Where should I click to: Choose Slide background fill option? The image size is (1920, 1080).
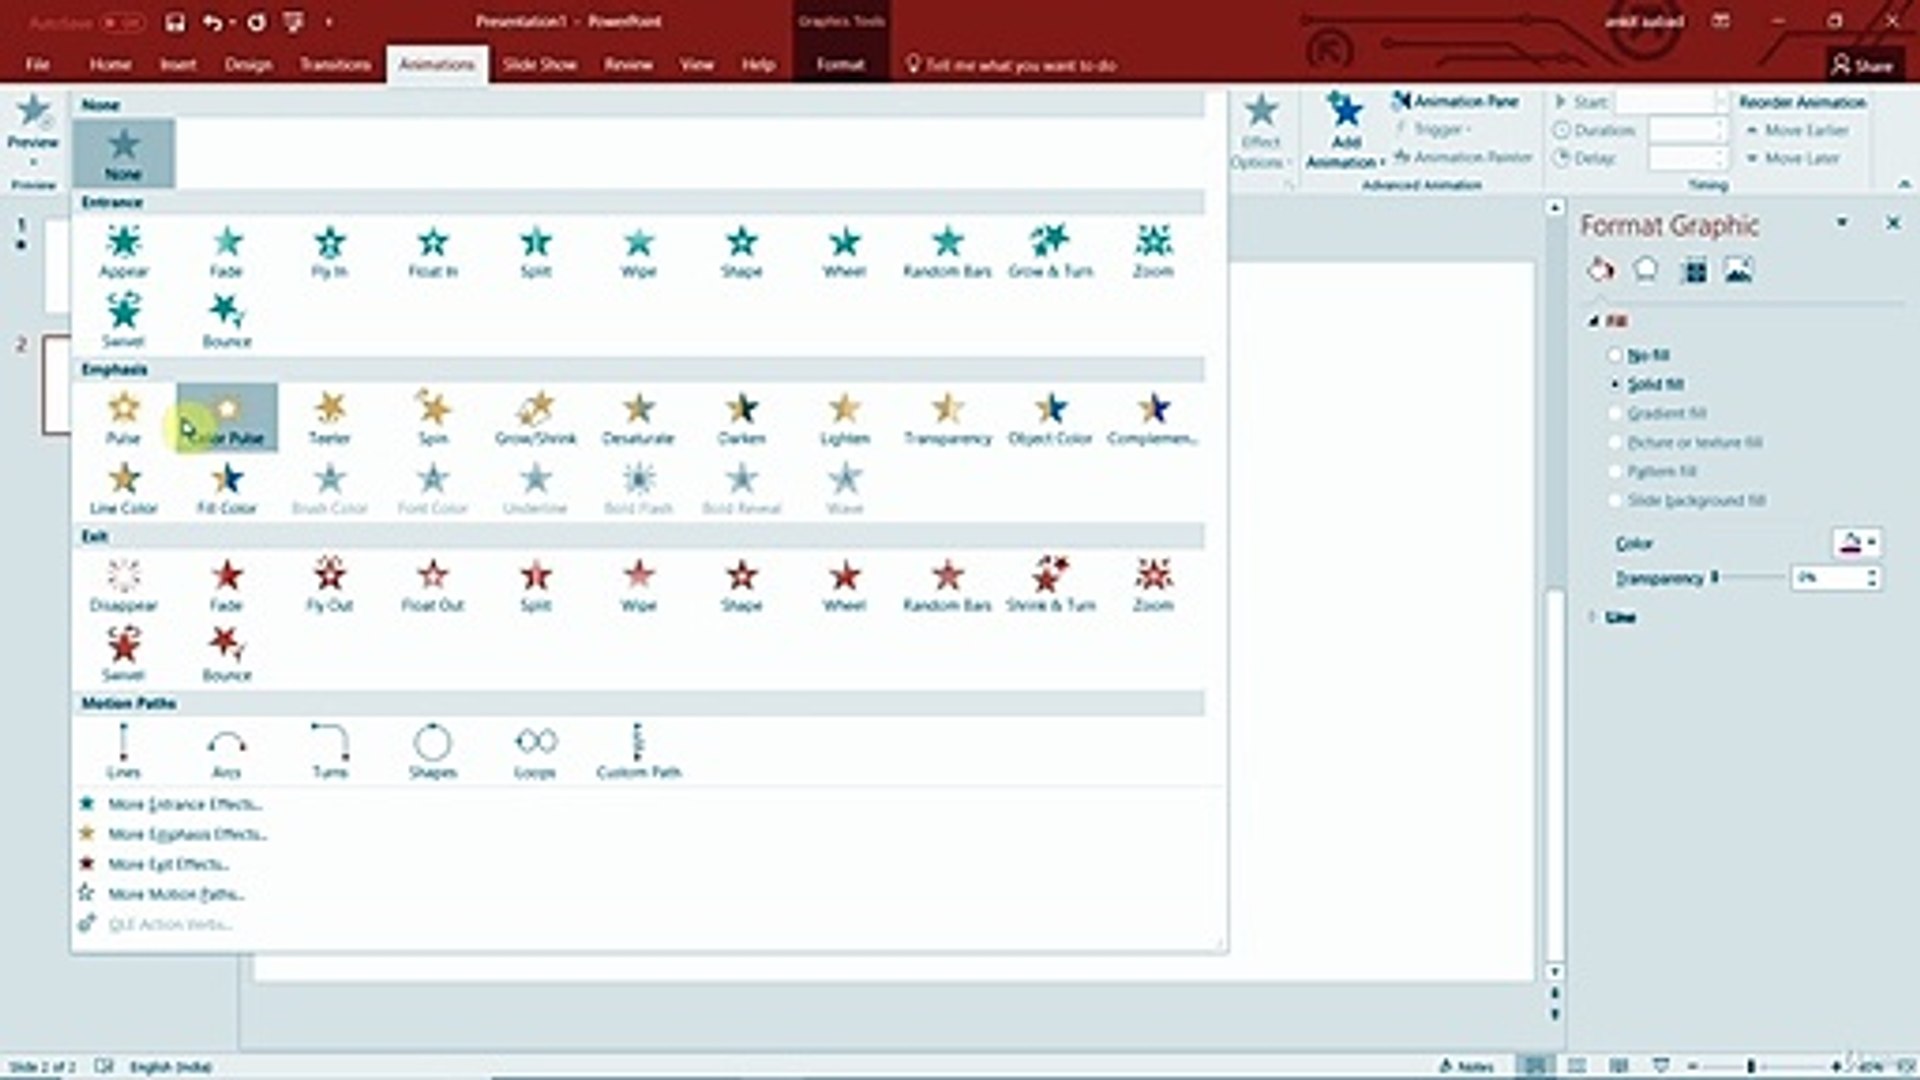point(1686,500)
